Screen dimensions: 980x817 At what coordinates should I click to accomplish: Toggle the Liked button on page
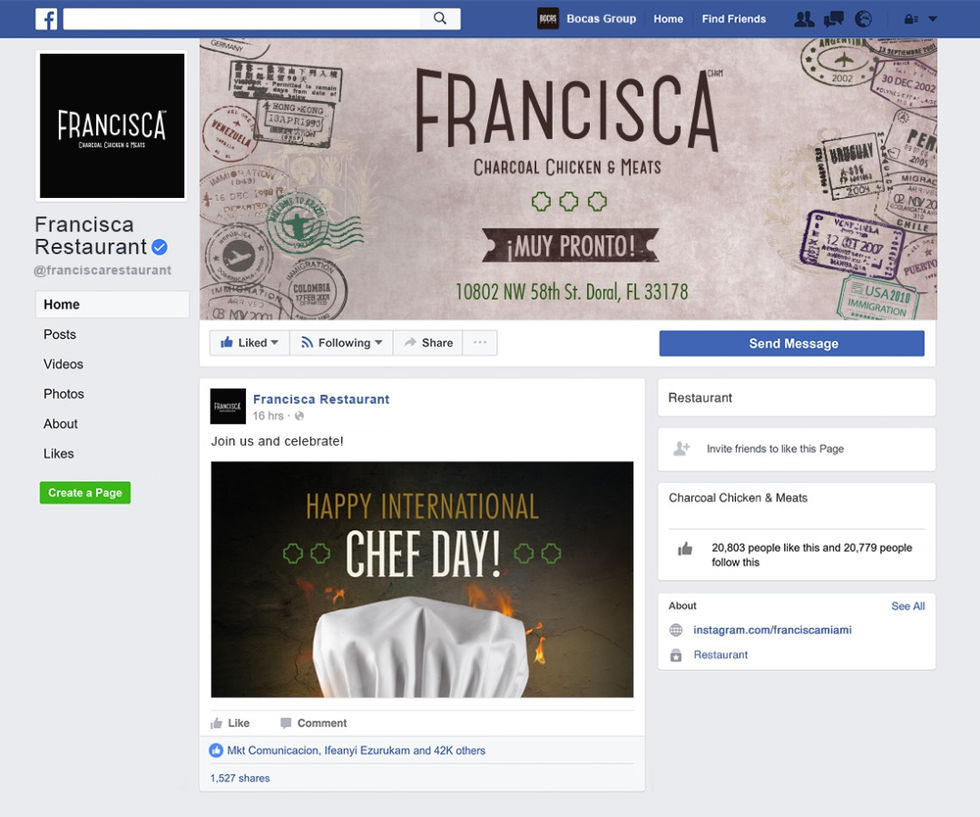[249, 343]
